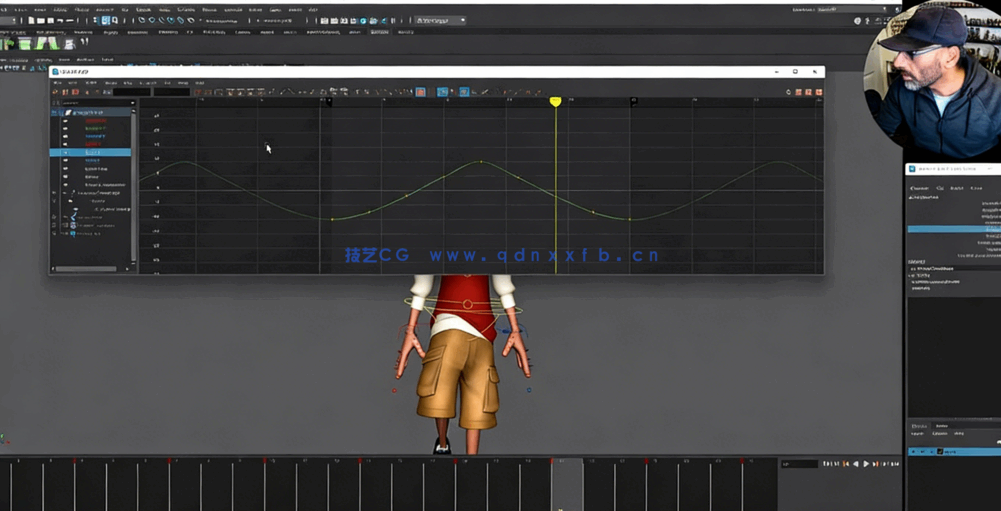
Task: Collapse the top node in Graph Editor outliner
Action: click(x=57, y=113)
